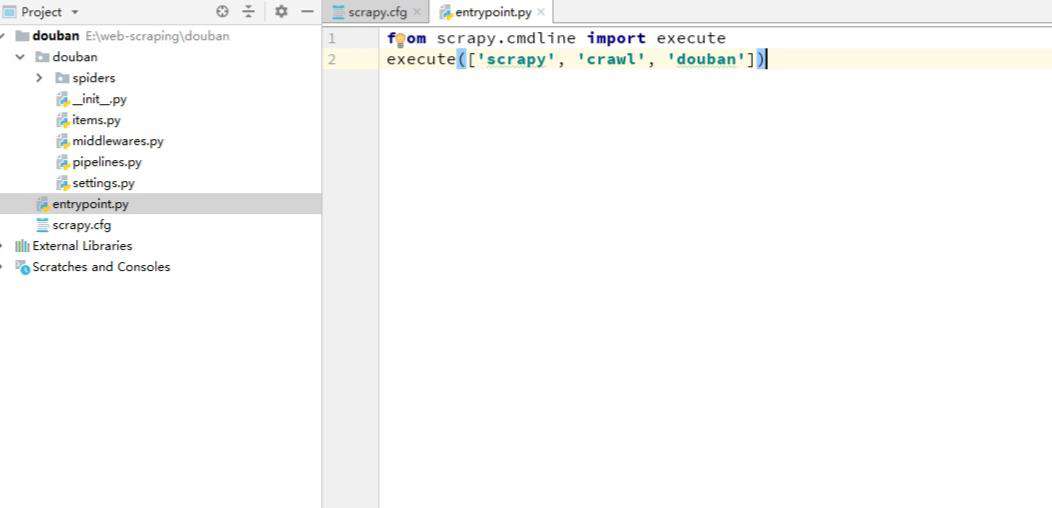Select items.py in project tree
Viewport: 1052px width, 508px height.
(x=97, y=120)
